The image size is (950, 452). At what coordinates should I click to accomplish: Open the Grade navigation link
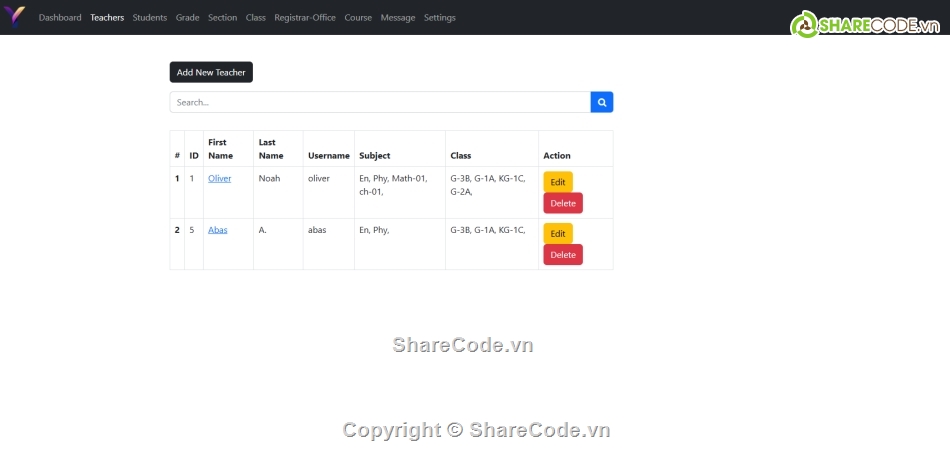pos(187,18)
